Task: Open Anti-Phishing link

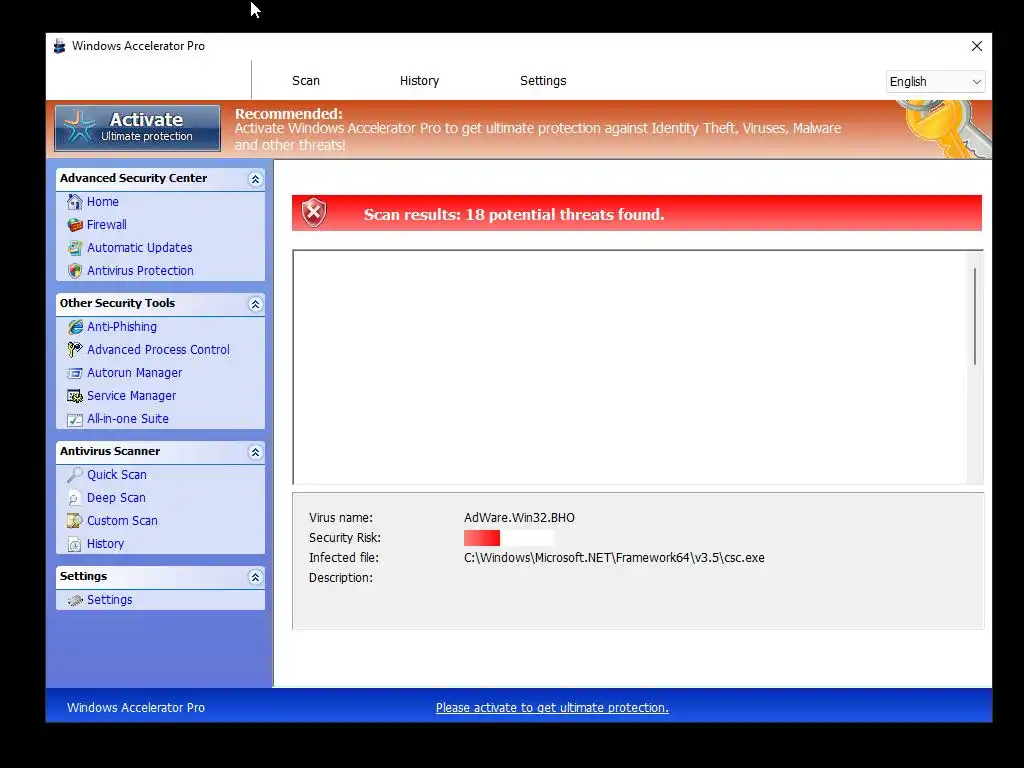Action: pos(122,327)
